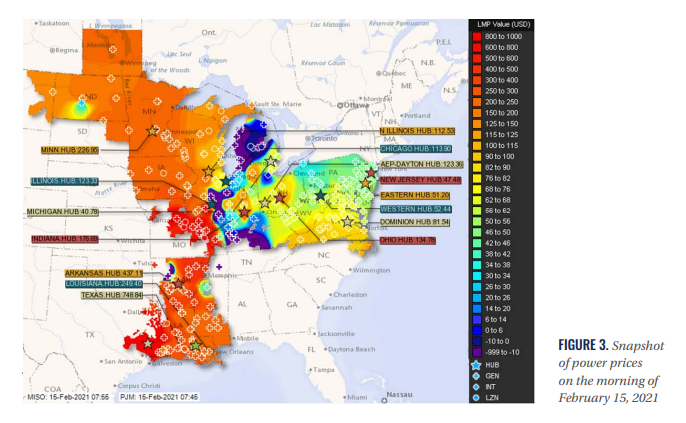Click the Texas hub star marker
The width and height of the screenshot is (686, 423).
pyautogui.click(x=148, y=343)
